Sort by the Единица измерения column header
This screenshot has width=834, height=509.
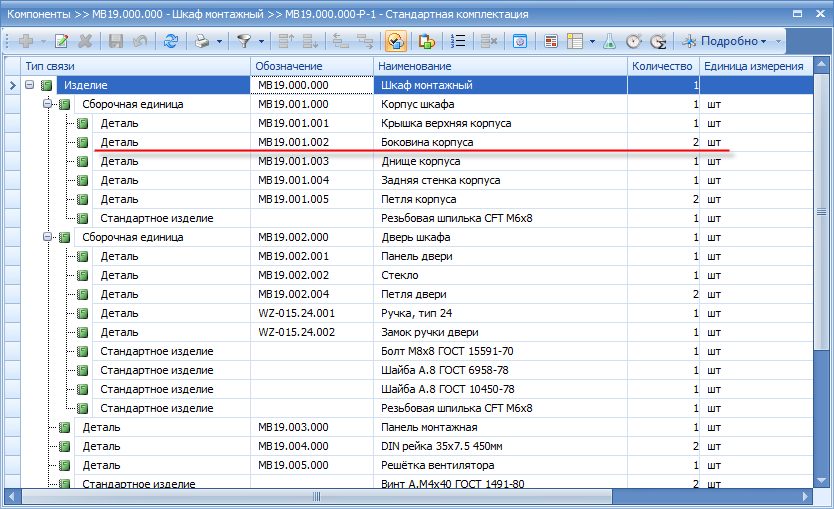point(756,66)
